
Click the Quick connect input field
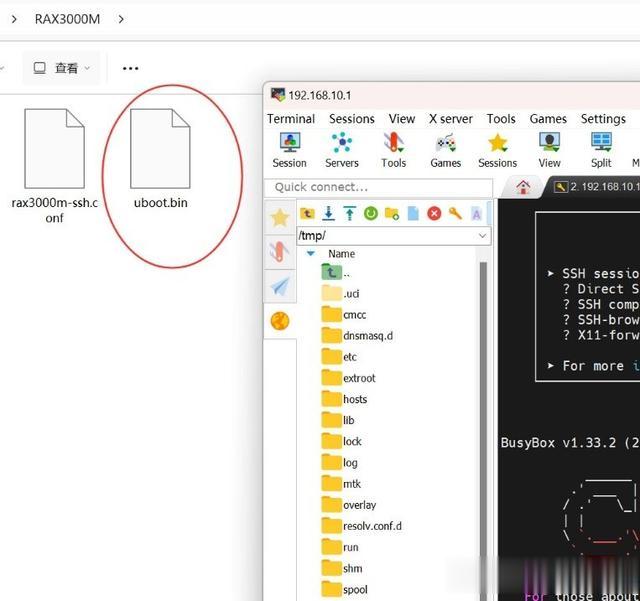[x=379, y=187]
